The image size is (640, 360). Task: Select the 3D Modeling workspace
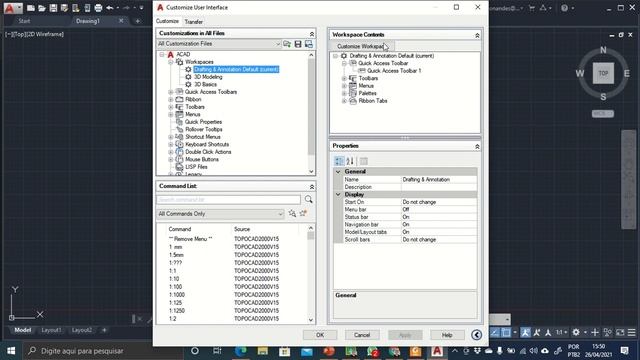pyautogui.click(x=208, y=77)
